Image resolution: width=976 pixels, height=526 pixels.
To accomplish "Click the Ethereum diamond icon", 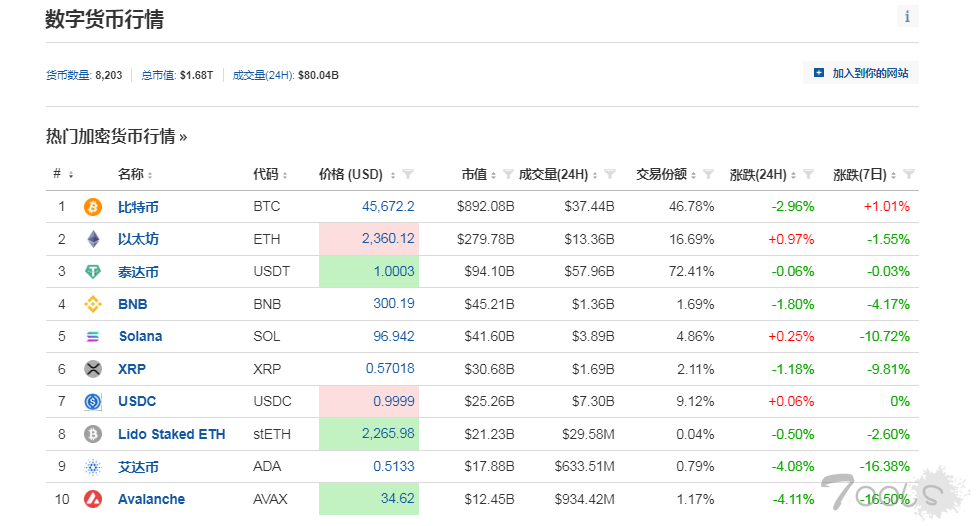I will [x=93, y=239].
